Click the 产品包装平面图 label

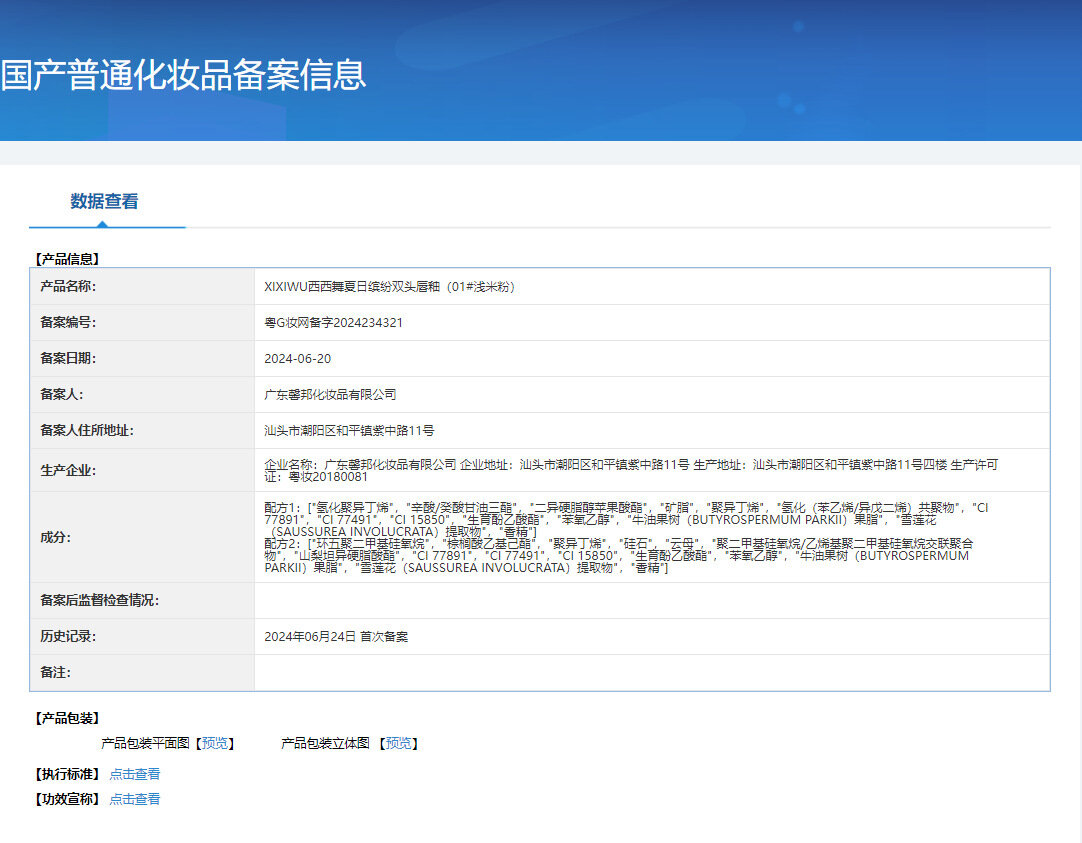pyautogui.click(x=145, y=743)
